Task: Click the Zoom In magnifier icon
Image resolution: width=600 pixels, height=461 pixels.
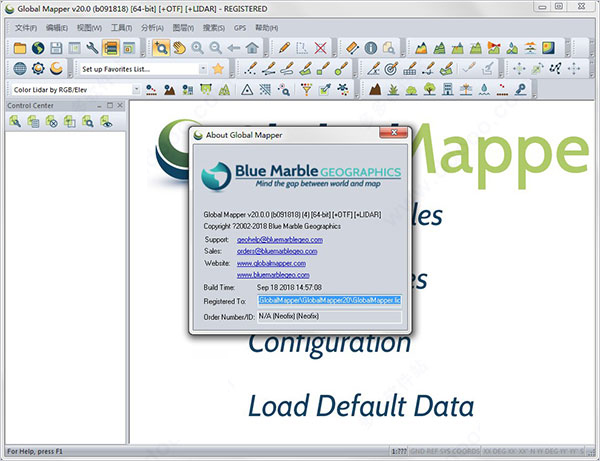Action: [x=197, y=48]
